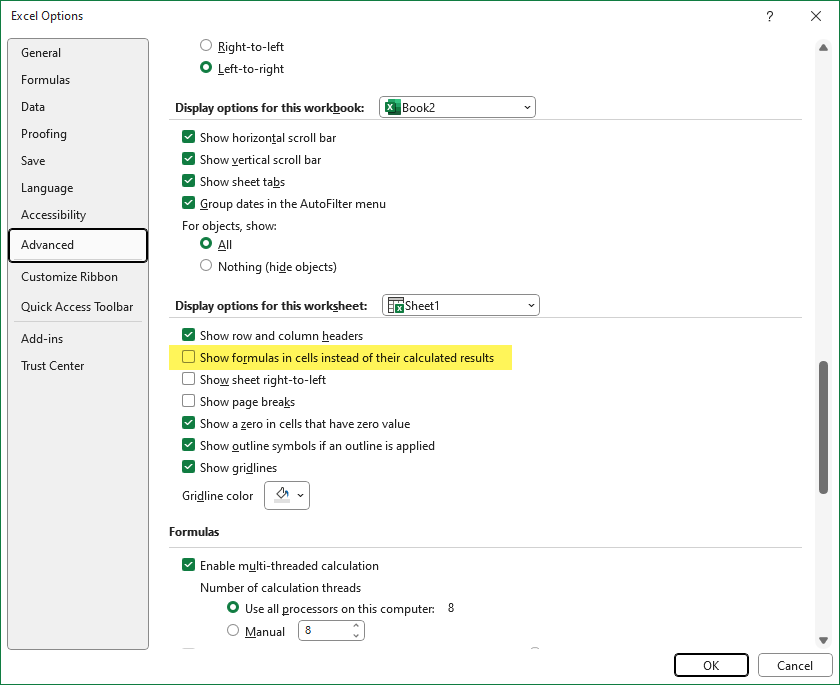Viewport: 840px width, 685px height.
Task: Open the gridline color dropdown arrow
Action: tap(301, 495)
